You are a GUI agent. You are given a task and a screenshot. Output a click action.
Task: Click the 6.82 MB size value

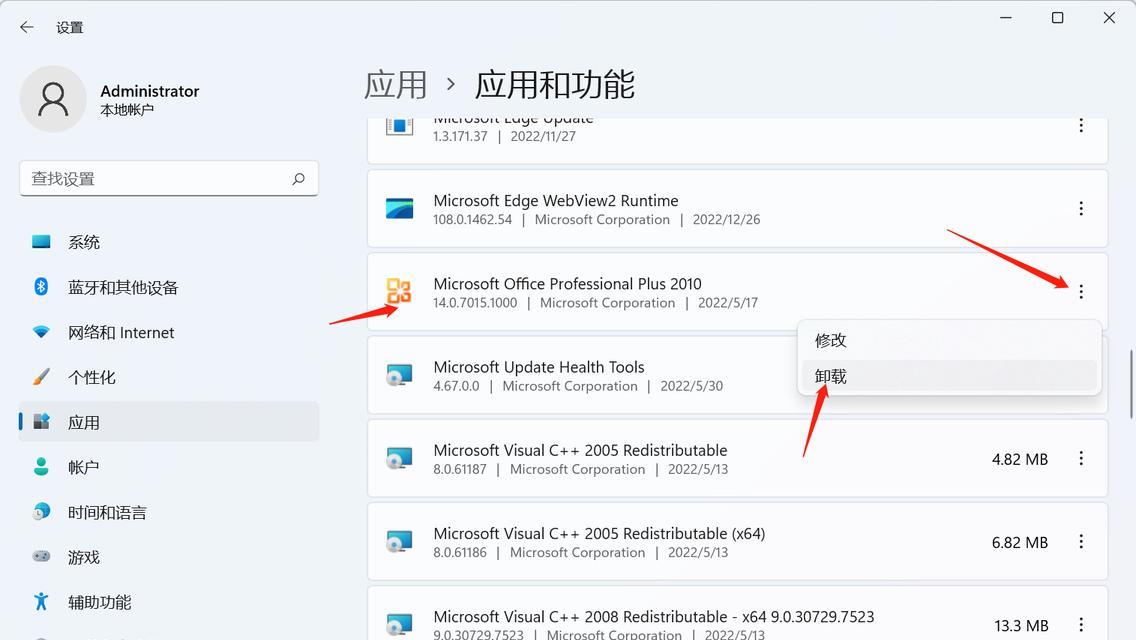[1020, 542]
